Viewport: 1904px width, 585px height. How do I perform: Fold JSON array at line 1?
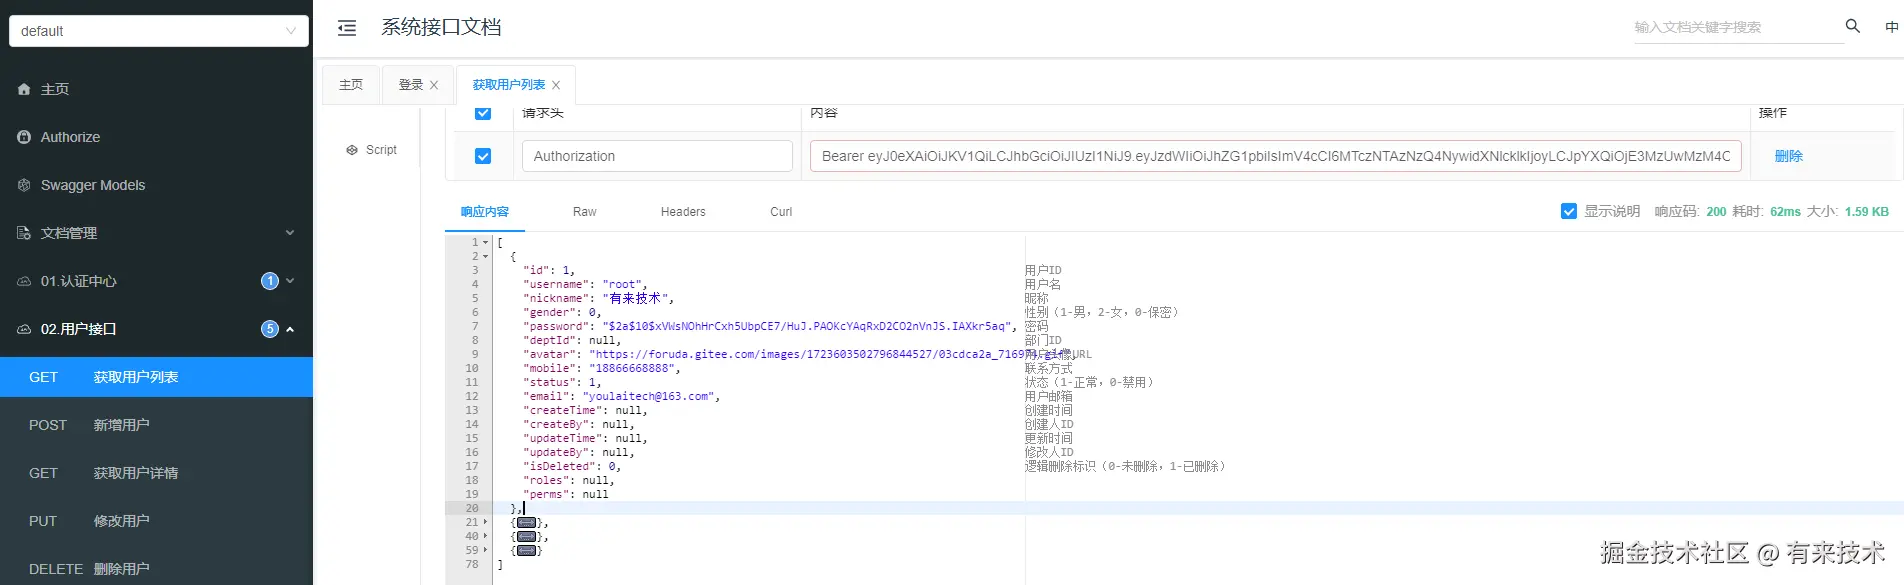pos(486,242)
